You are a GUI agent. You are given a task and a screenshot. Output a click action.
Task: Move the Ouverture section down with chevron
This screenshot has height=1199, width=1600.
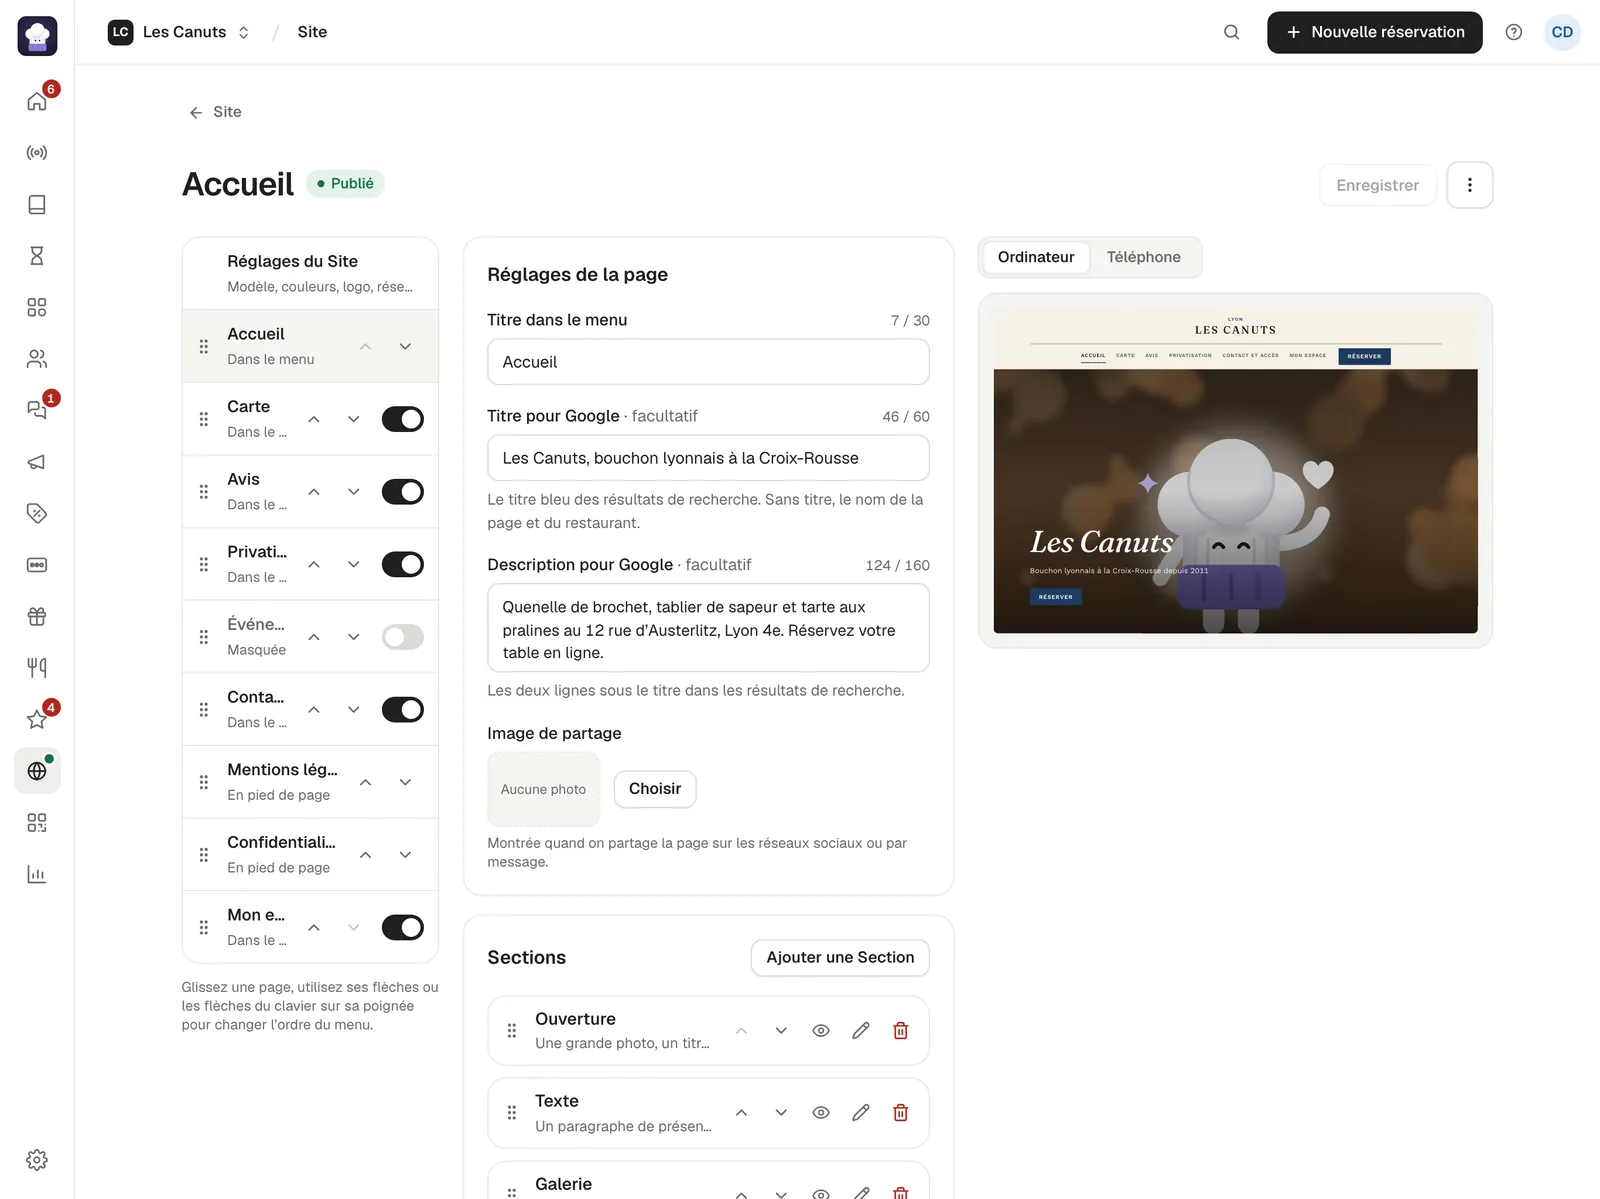(x=781, y=1031)
